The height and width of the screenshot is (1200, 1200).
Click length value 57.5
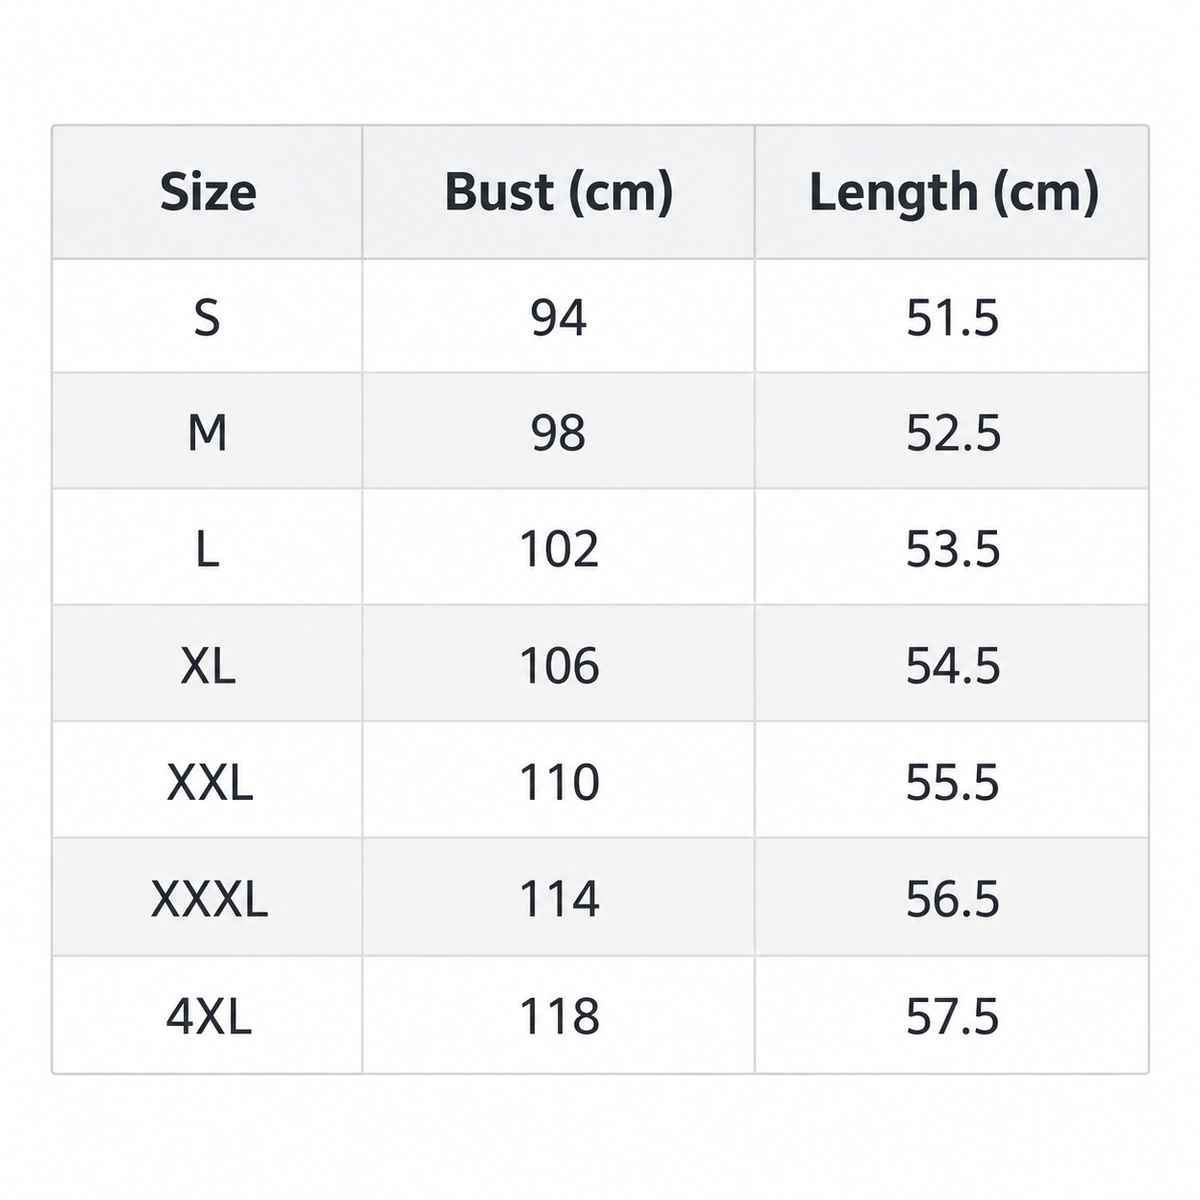click(x=952, y=1016)
